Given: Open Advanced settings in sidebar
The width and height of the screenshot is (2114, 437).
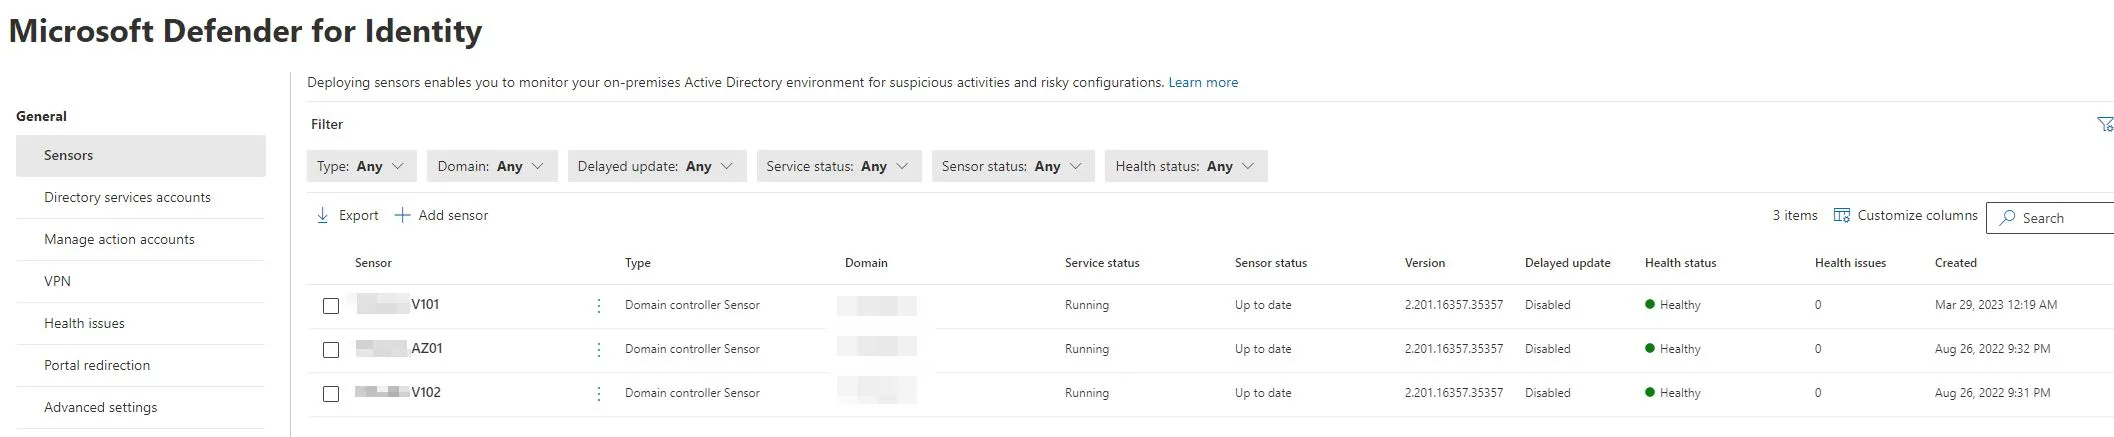Looking at the screenshot, I should click(x=141, y=407).
